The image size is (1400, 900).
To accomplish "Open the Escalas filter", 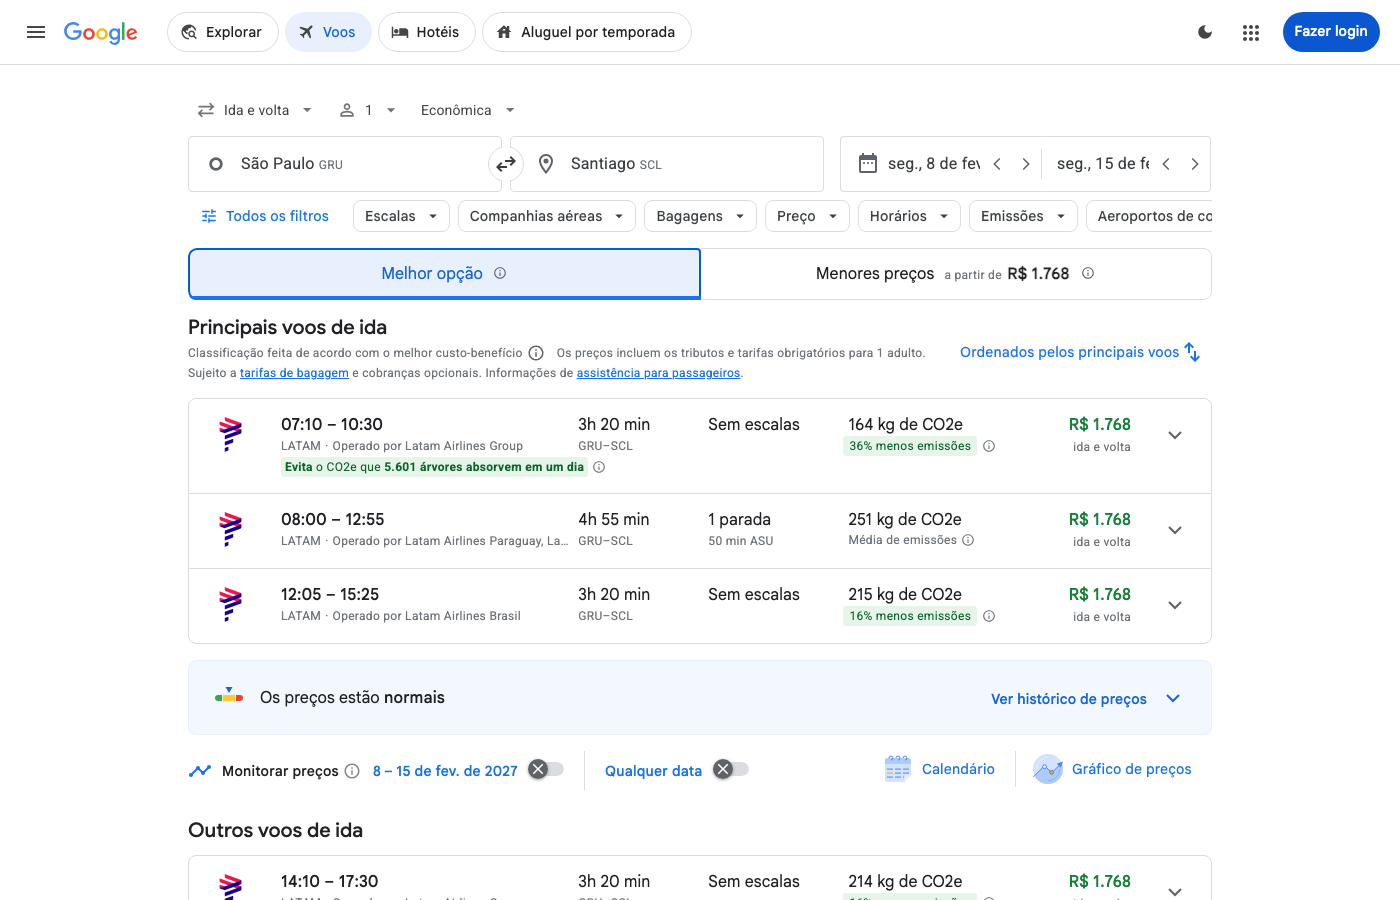I will point(401,216).
